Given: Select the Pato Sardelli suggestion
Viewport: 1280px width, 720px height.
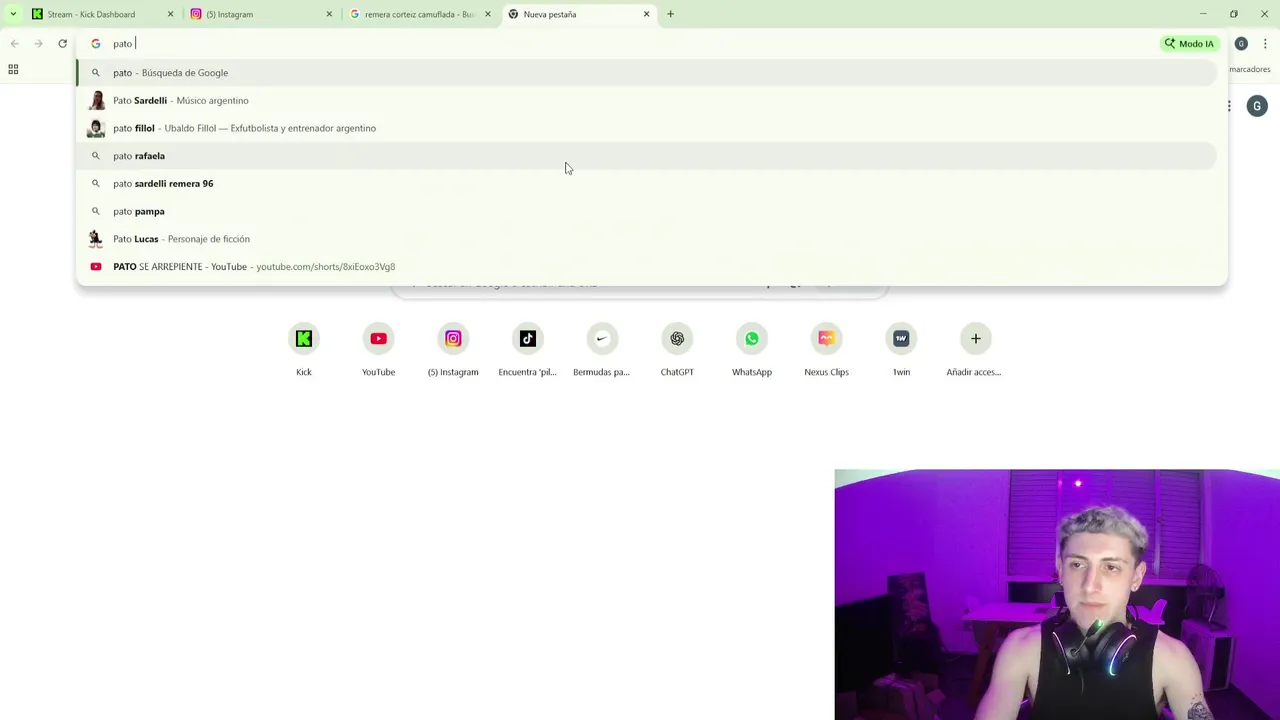Looking at the screenshot, I should (x=646, y=100).
